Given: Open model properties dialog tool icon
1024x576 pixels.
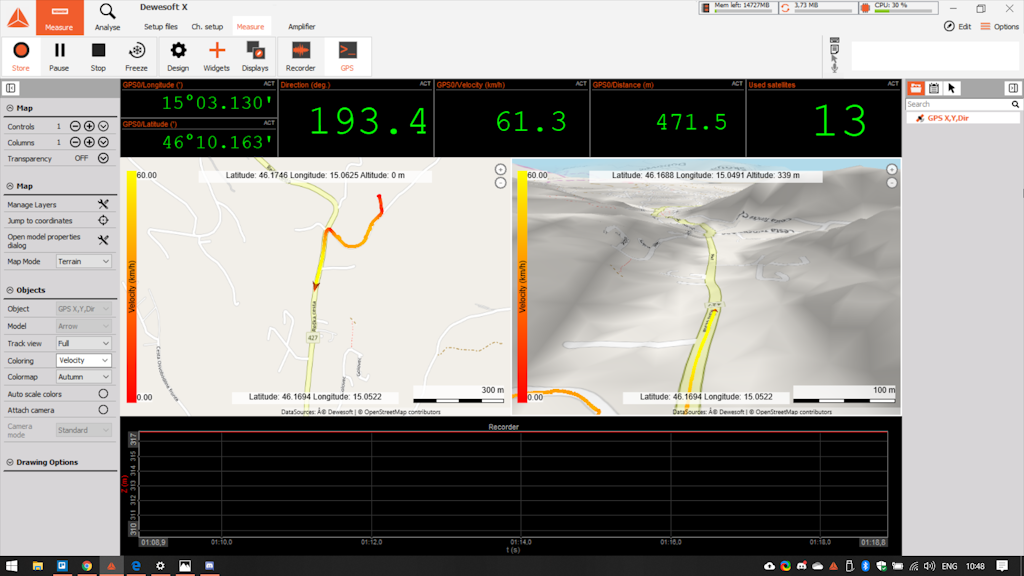Looking at the screenshot, I should tap(103, 240).
